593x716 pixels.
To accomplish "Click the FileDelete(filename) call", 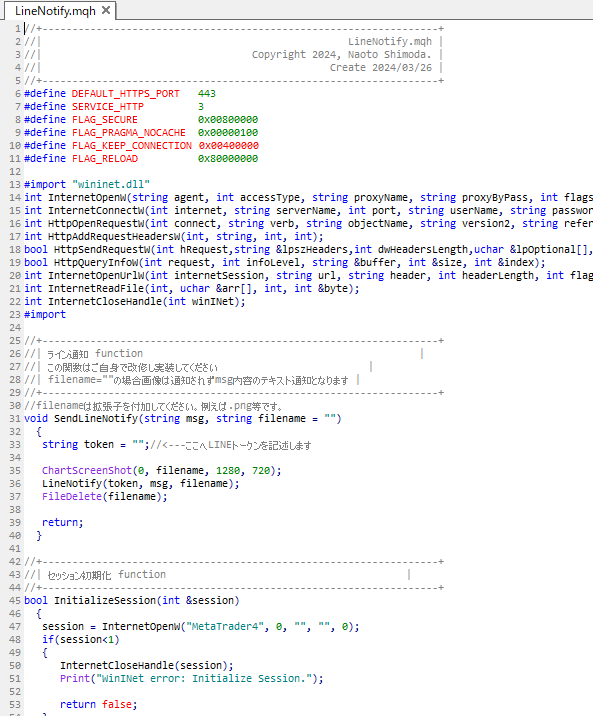I will (105, 497).
